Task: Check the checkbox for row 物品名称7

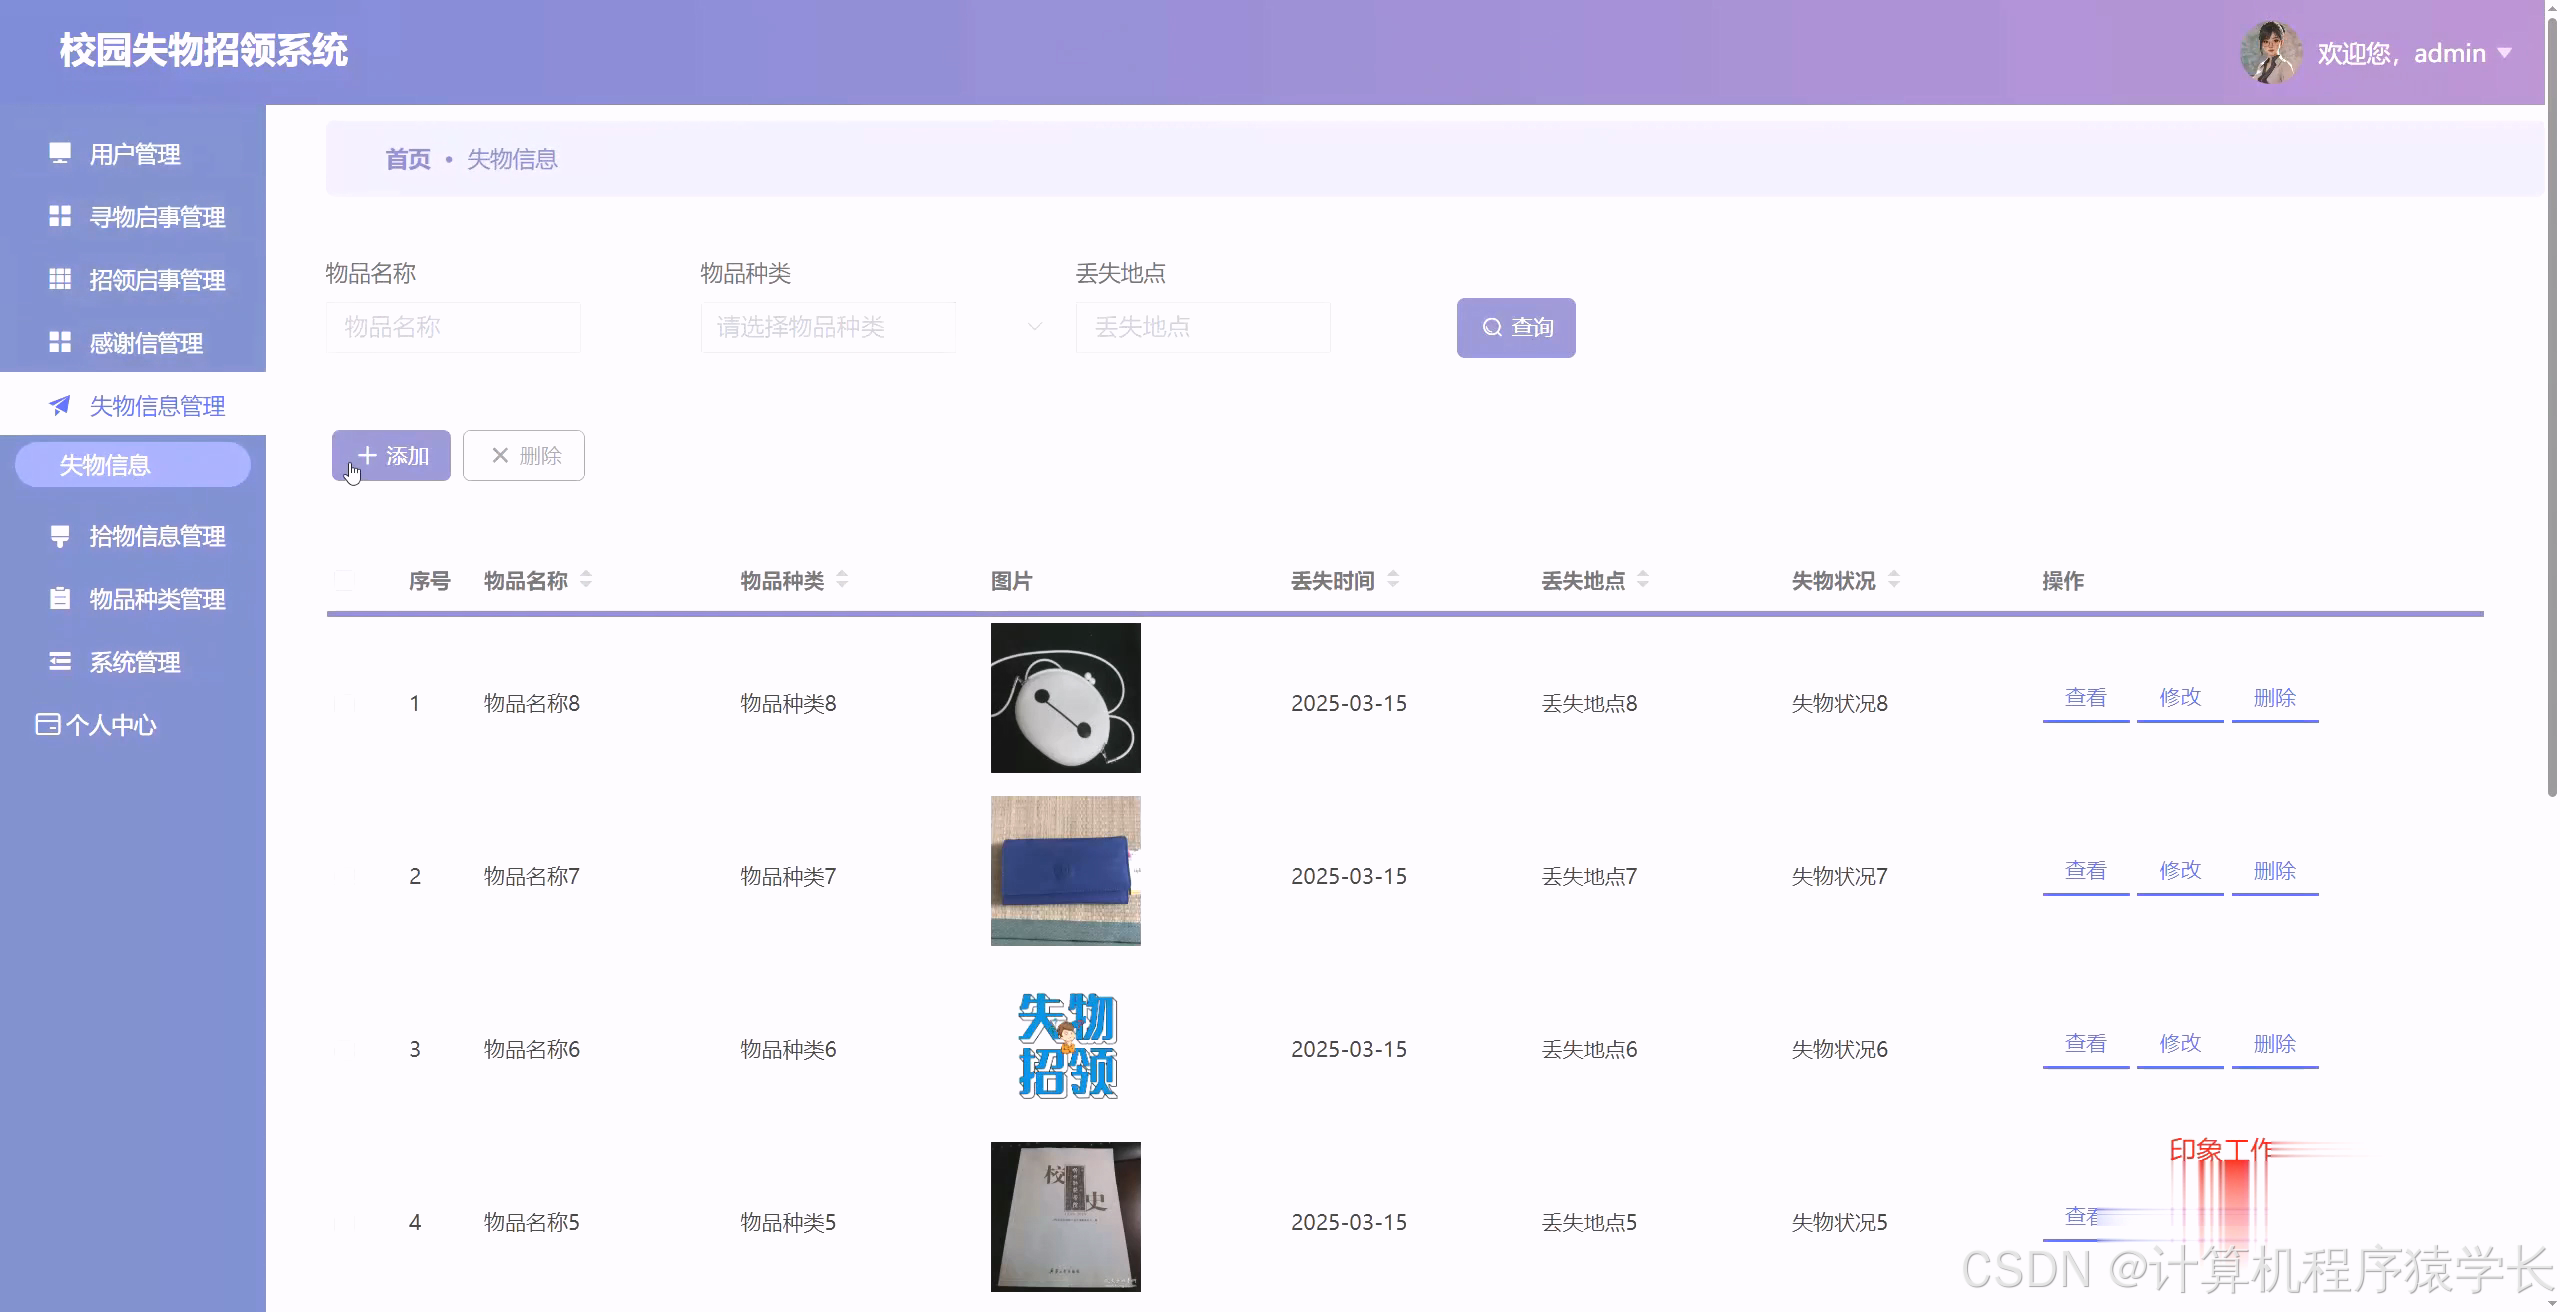Action: [x=344, y=874]
